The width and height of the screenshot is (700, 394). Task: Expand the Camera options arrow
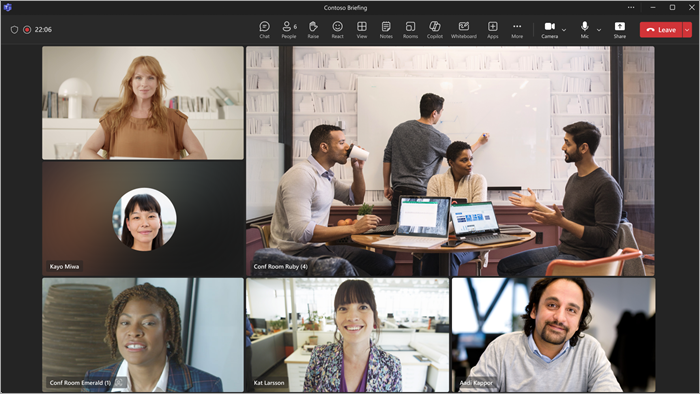(x=564, y=30)
